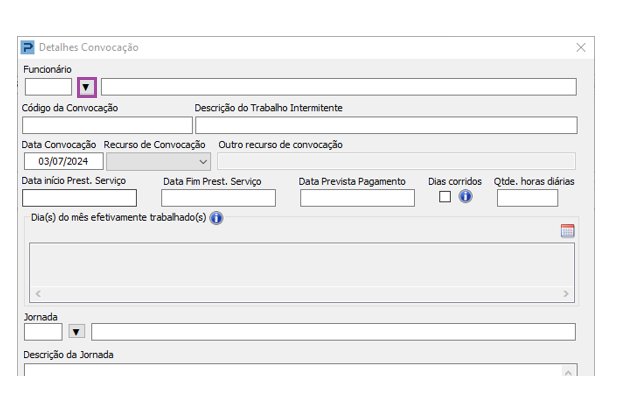Click the up arrow of Descrição da Jornada scrollbar
The image size is (619, 397).
(568, 372)
